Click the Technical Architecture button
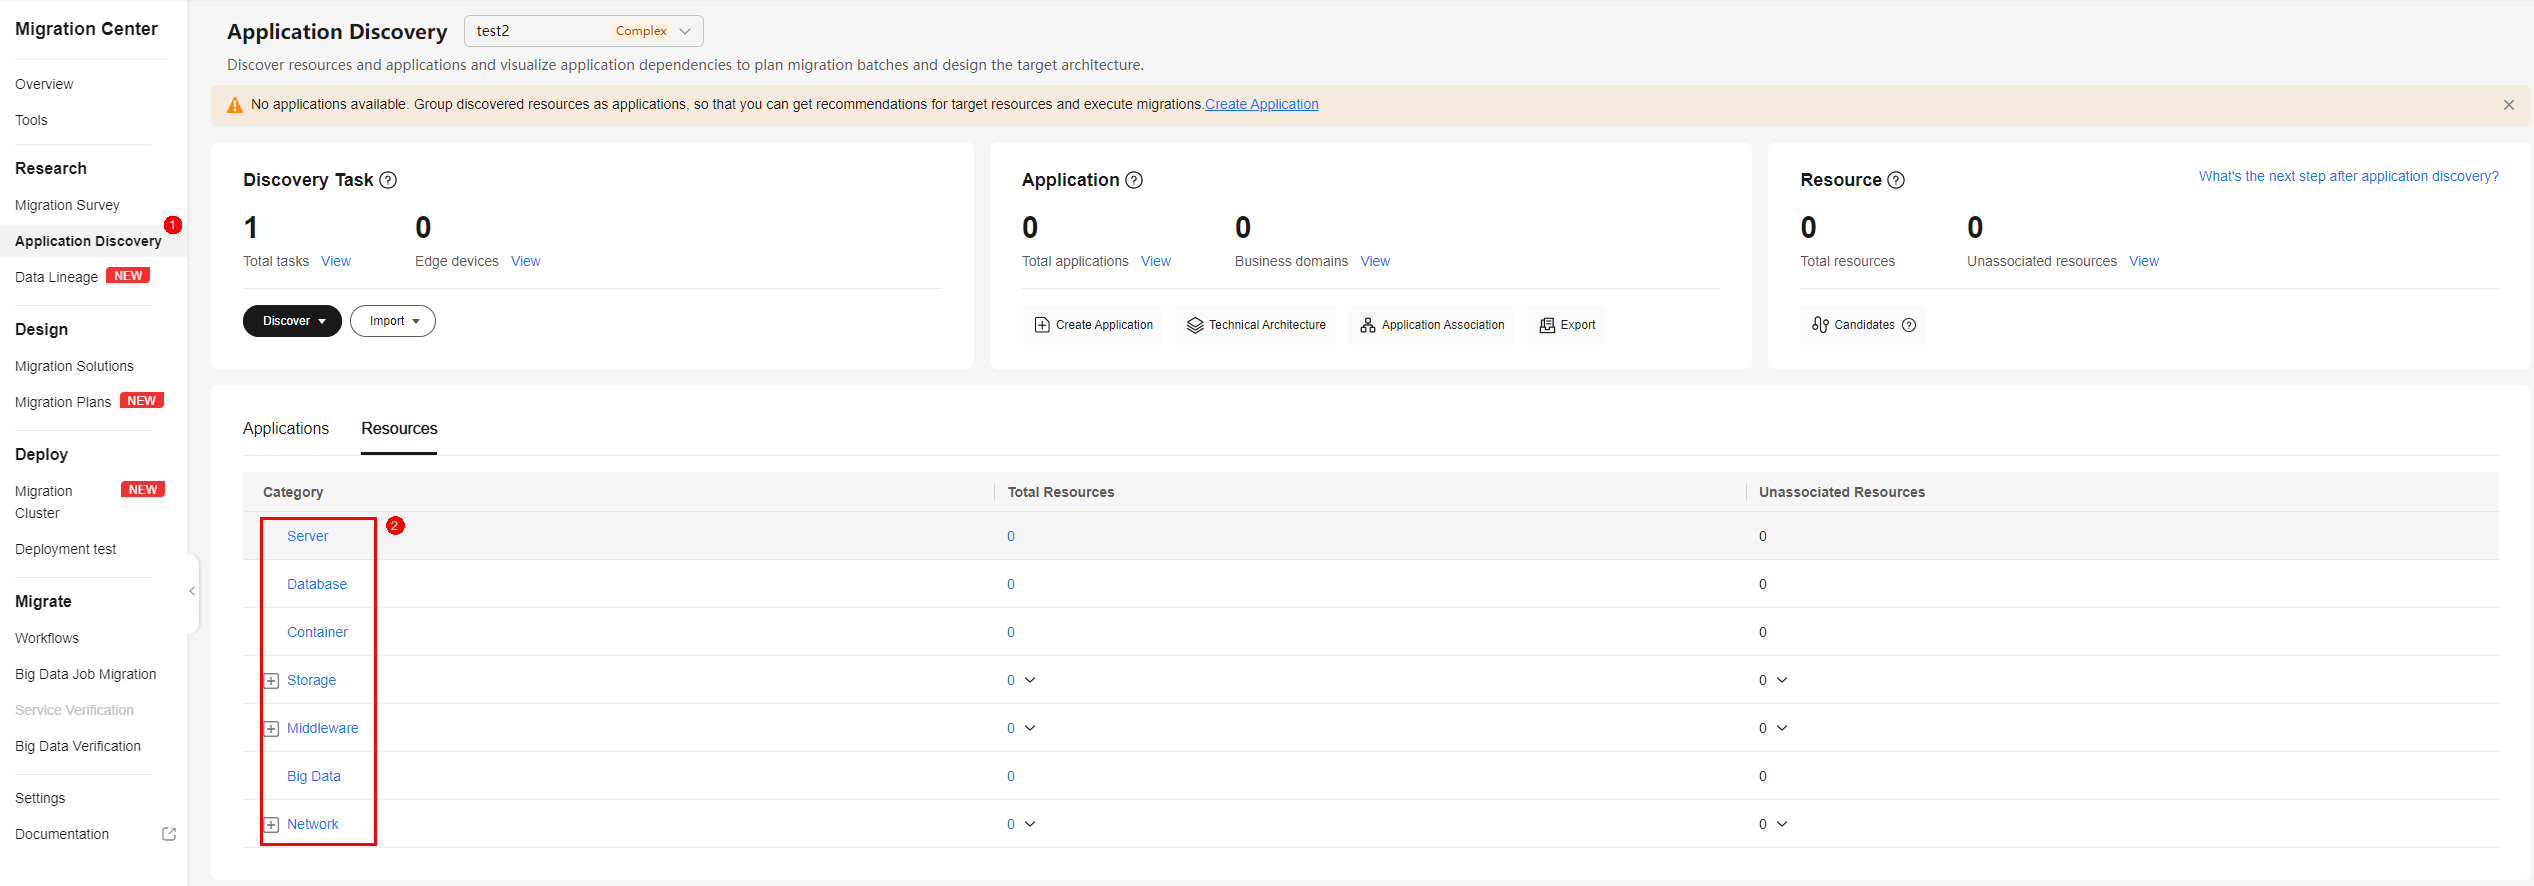The width and height of the screenshot is (2534, 886). click(x=1256, y=325)
